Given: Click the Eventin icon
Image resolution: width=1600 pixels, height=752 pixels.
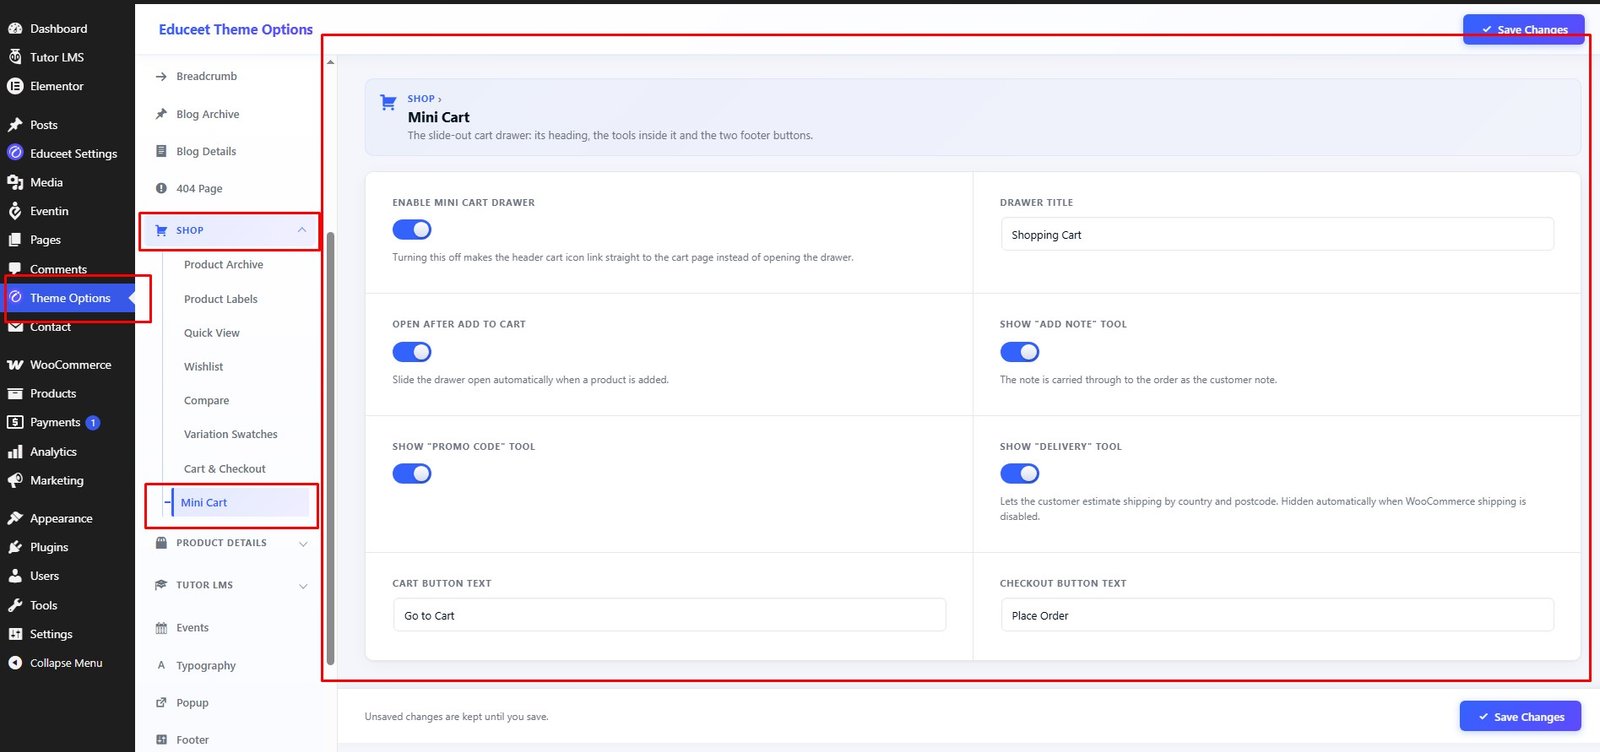Looking at the screenshot, I should point(15,211).
